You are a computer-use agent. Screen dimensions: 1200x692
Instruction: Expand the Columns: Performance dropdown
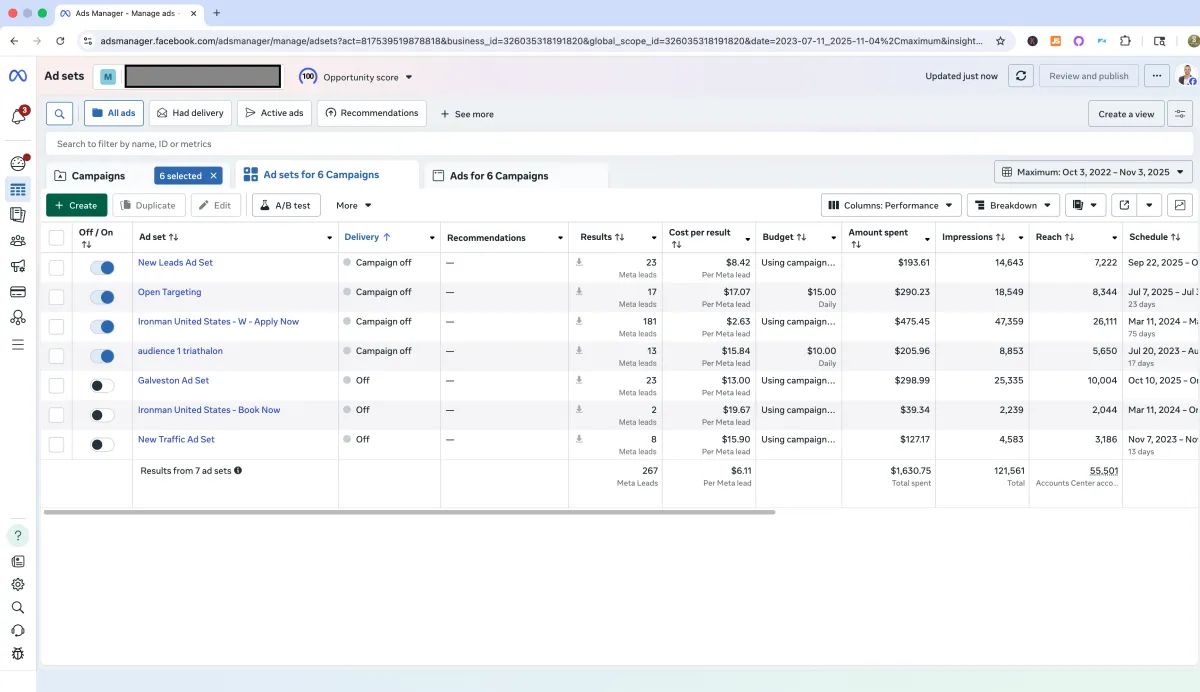891,205
